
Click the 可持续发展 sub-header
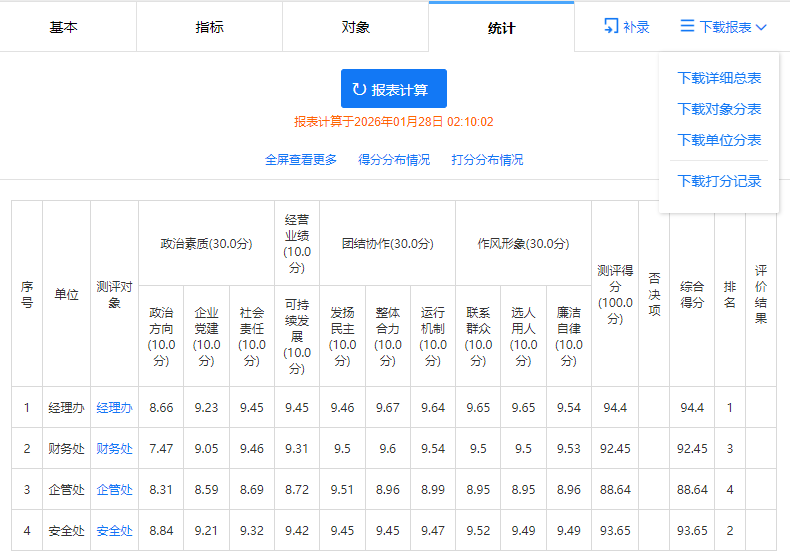(x=297, y=336)
